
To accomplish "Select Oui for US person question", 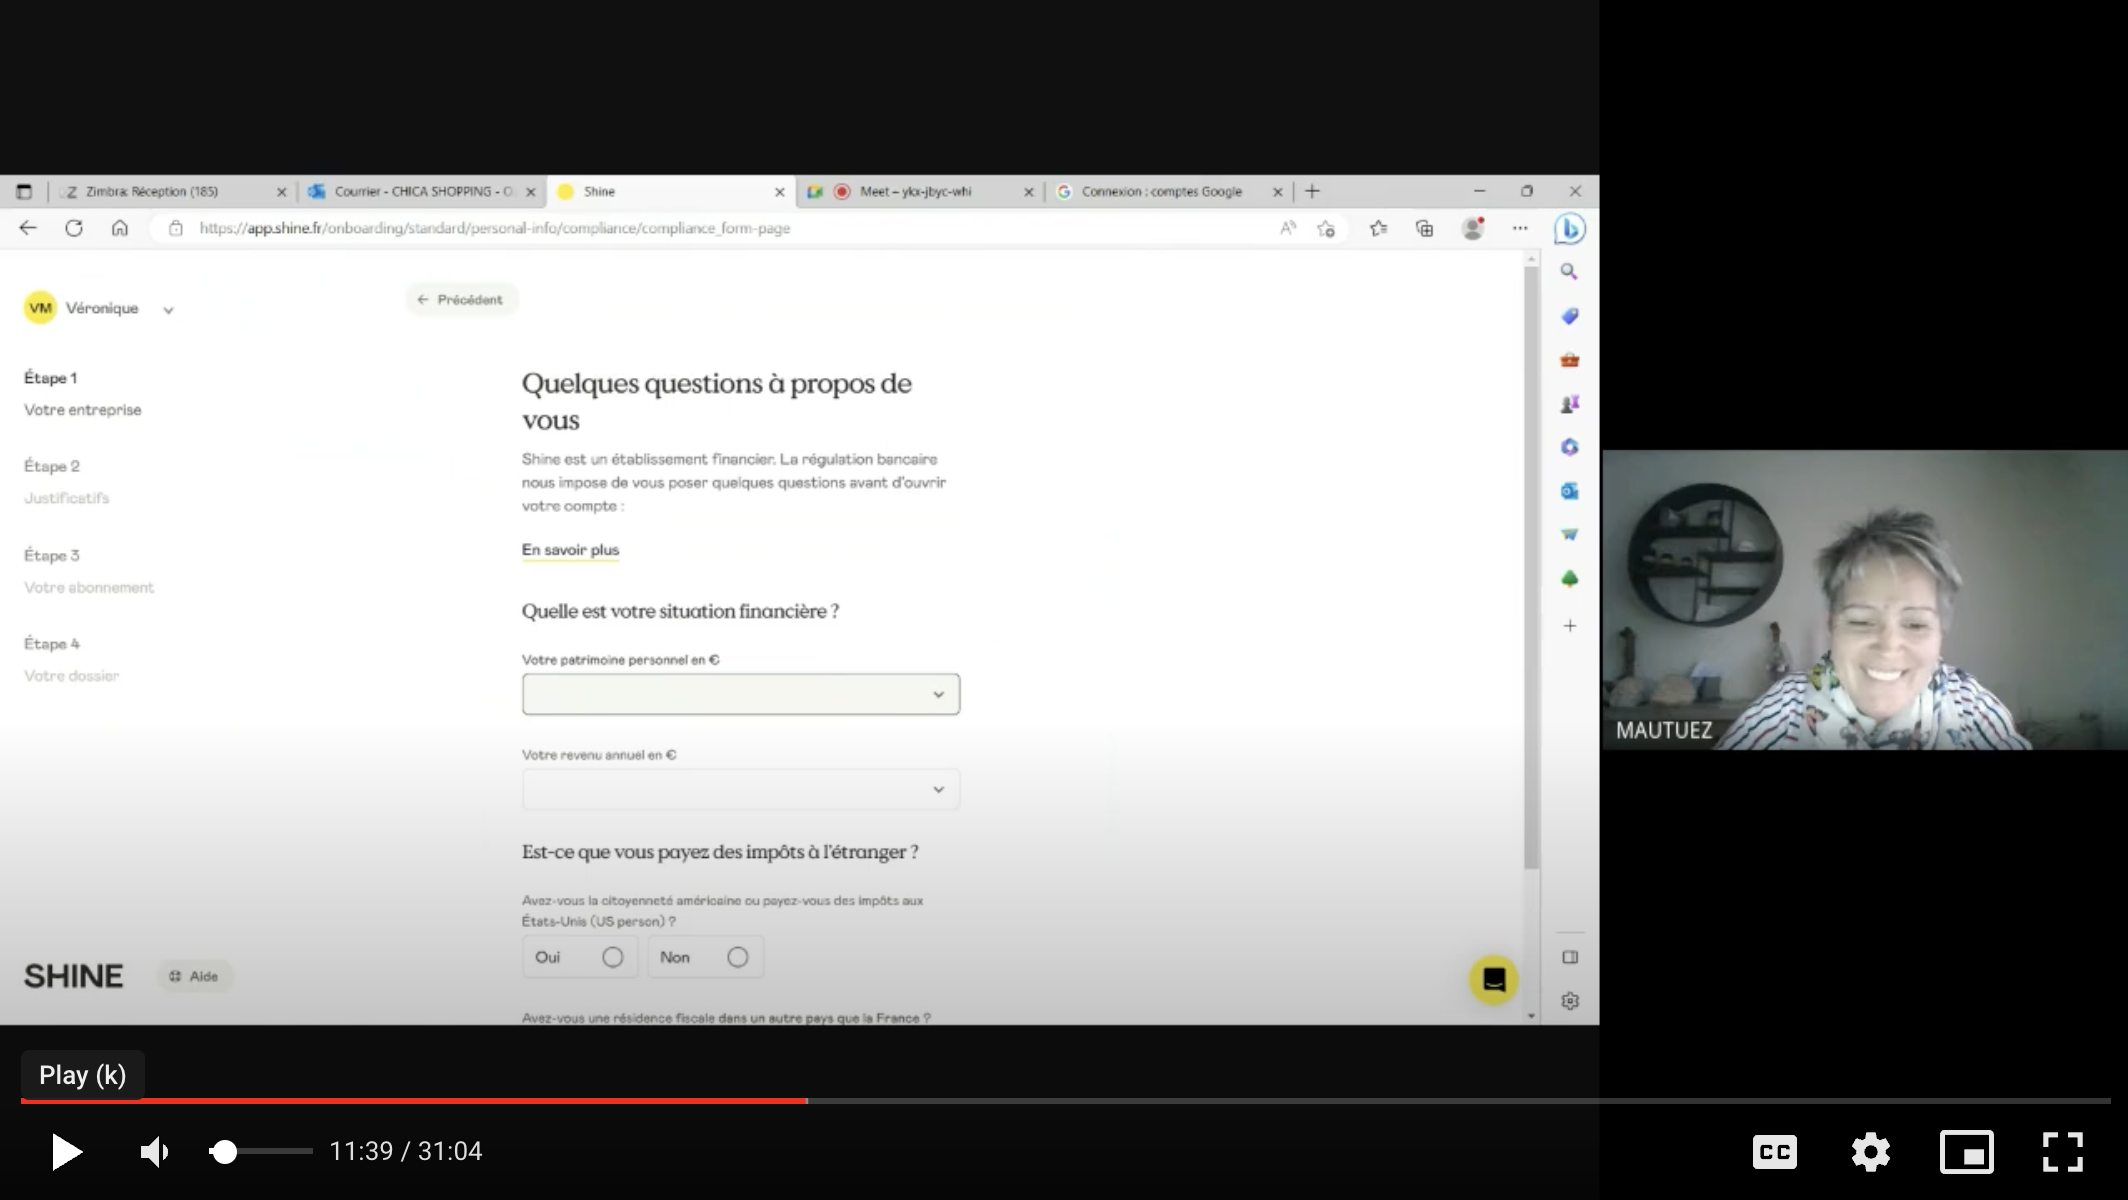I will [579, 957].
